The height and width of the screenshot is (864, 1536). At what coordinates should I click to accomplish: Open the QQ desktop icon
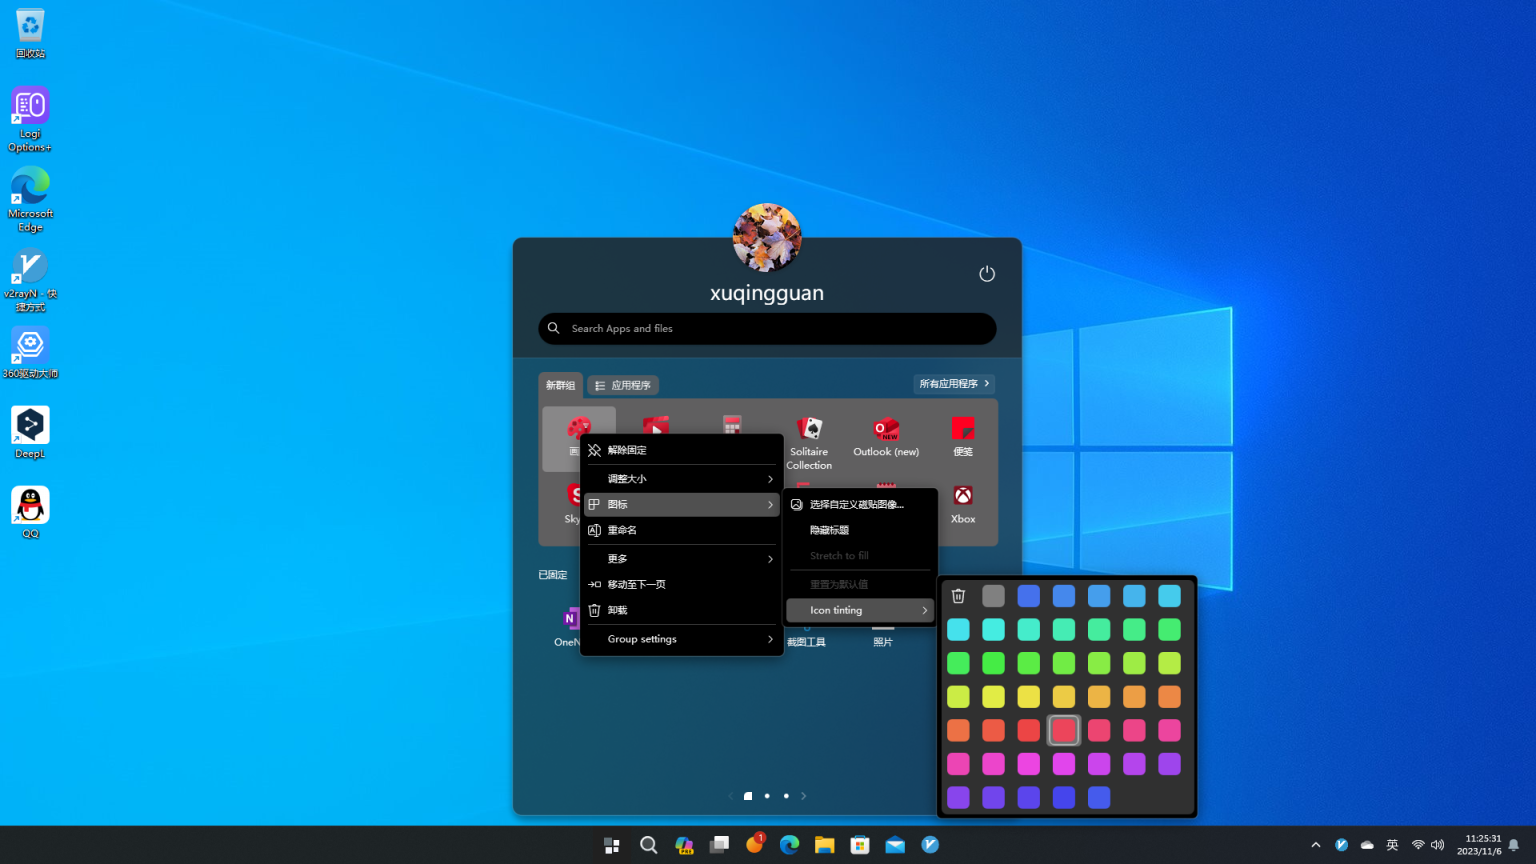tap(30, 511)
